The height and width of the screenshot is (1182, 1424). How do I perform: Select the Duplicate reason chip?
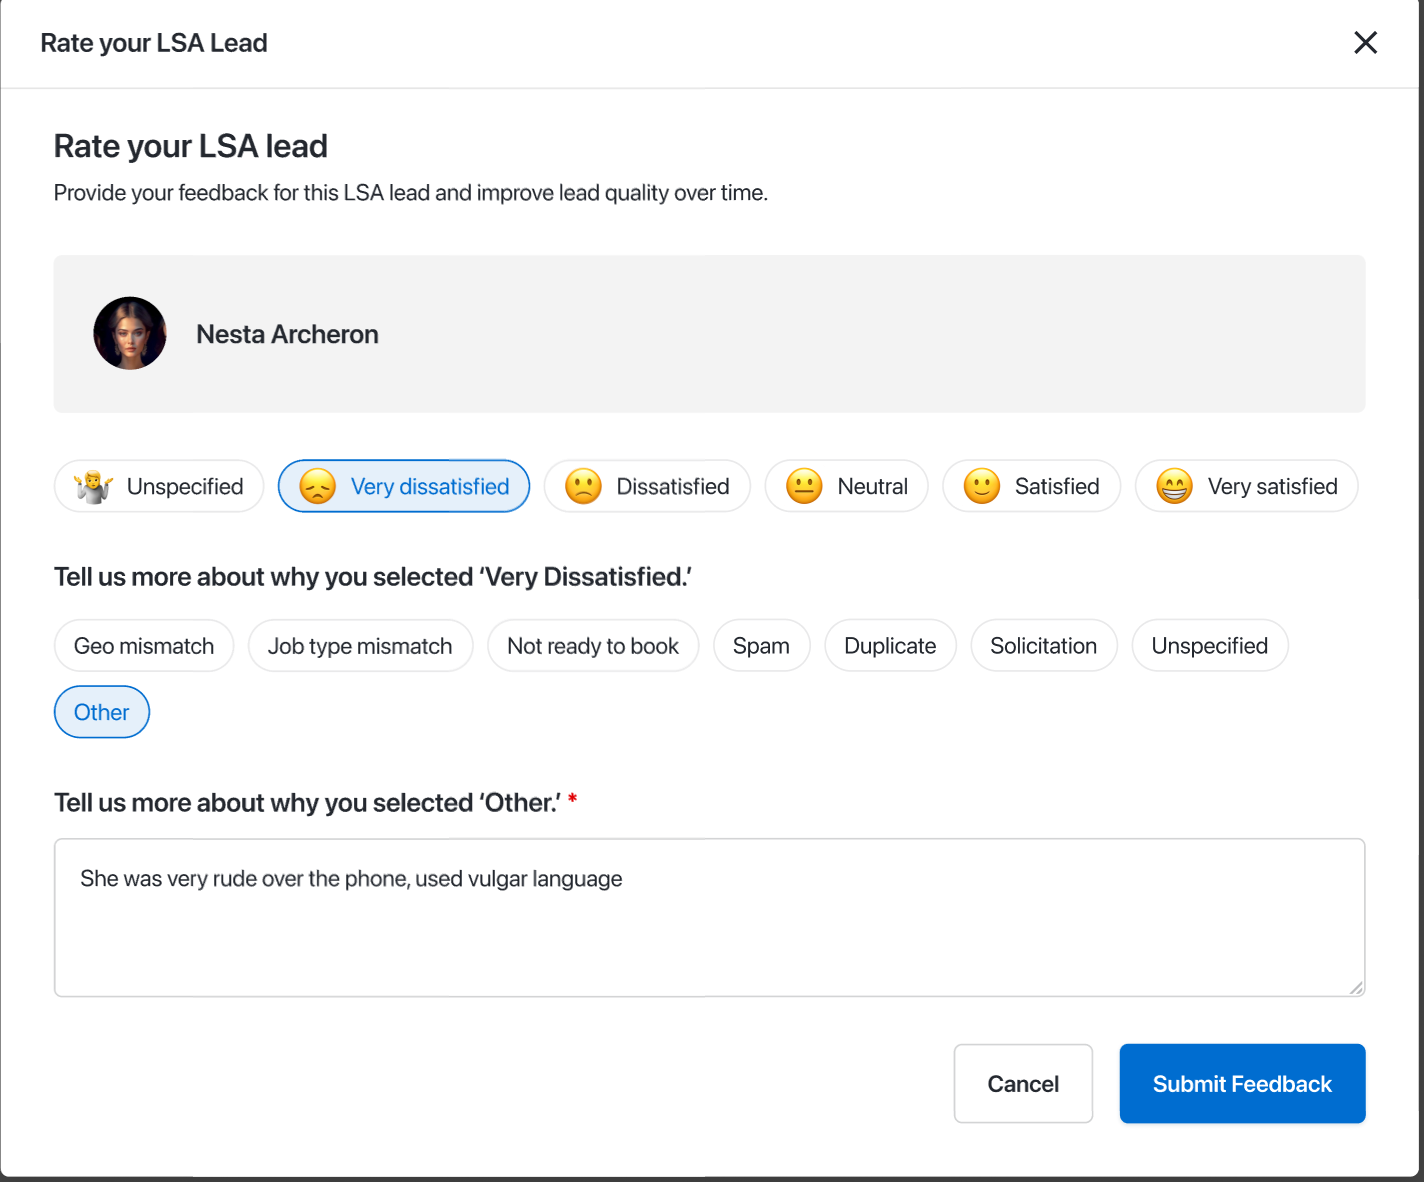coord(890,646)
